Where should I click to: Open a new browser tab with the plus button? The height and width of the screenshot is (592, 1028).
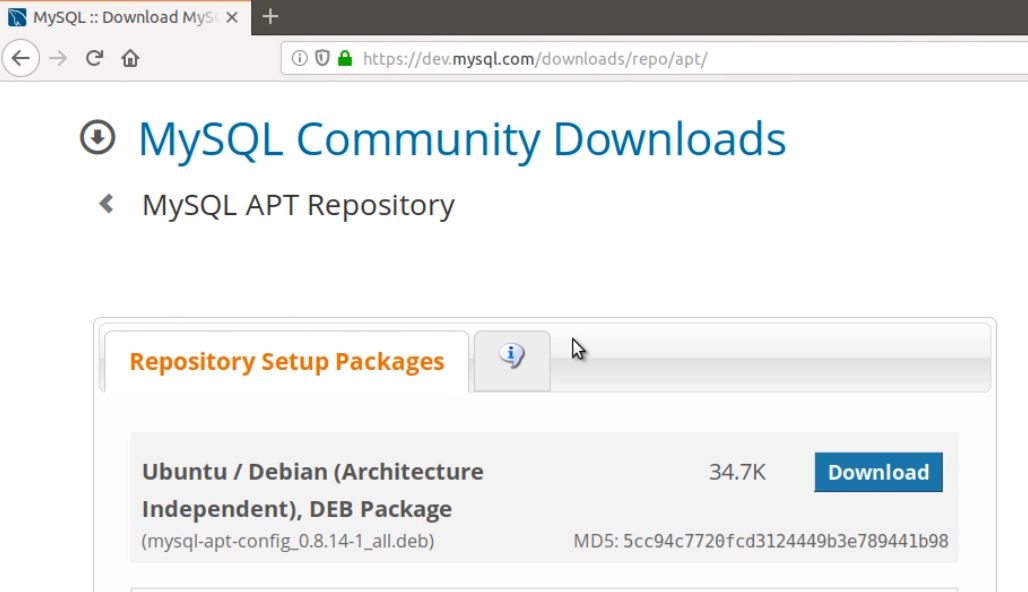tap(269, 17)
